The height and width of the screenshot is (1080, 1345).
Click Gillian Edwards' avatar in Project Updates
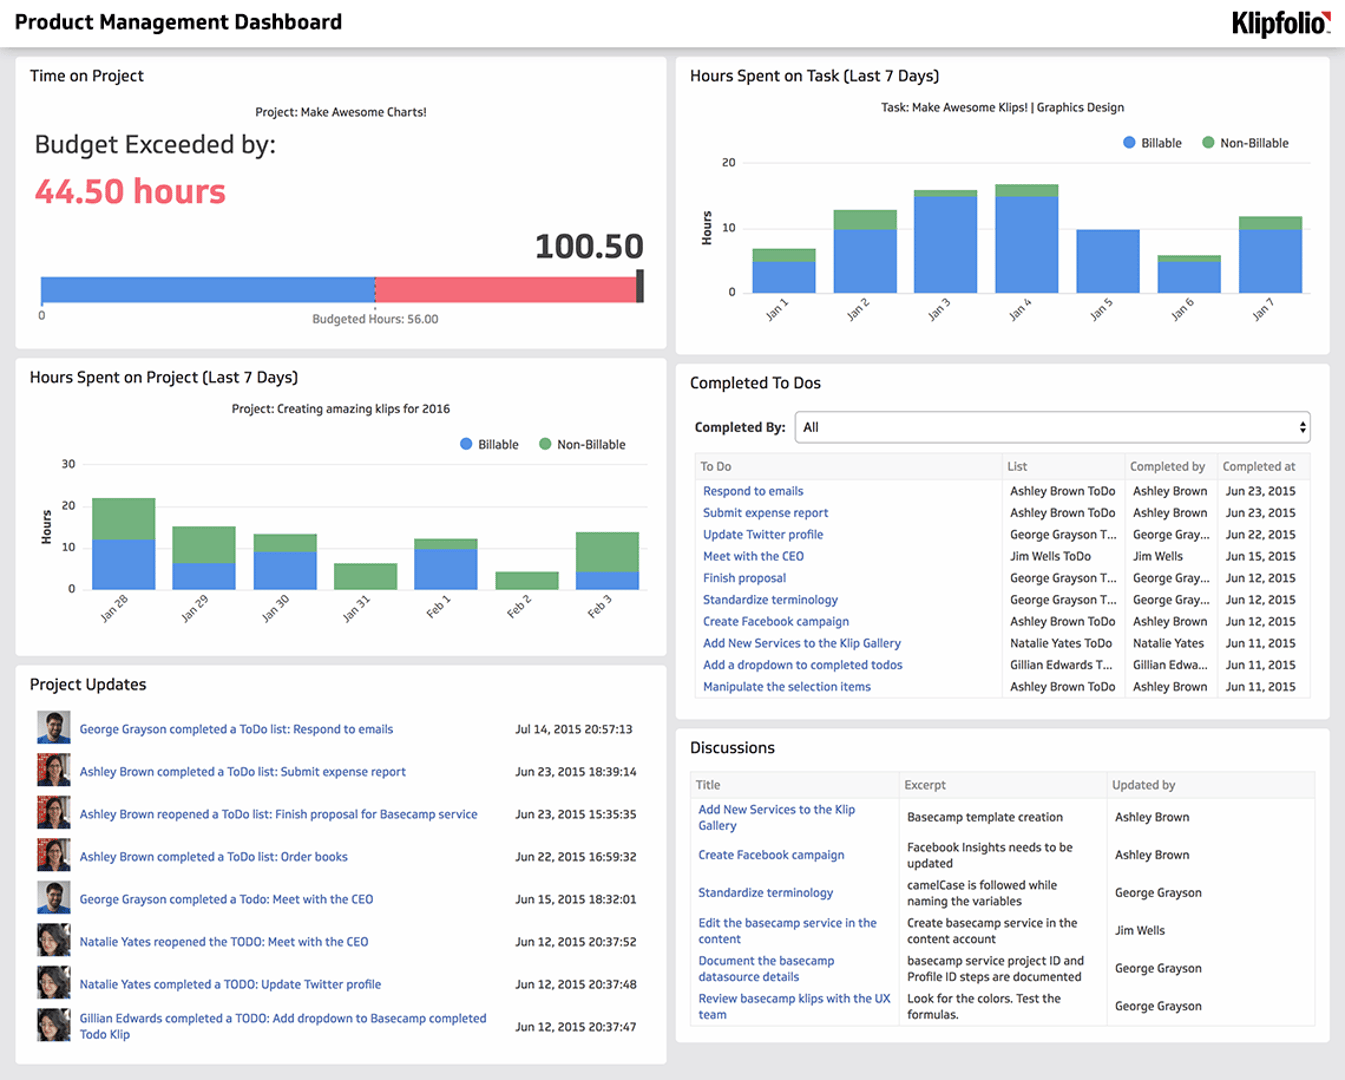click(54, 1025)
